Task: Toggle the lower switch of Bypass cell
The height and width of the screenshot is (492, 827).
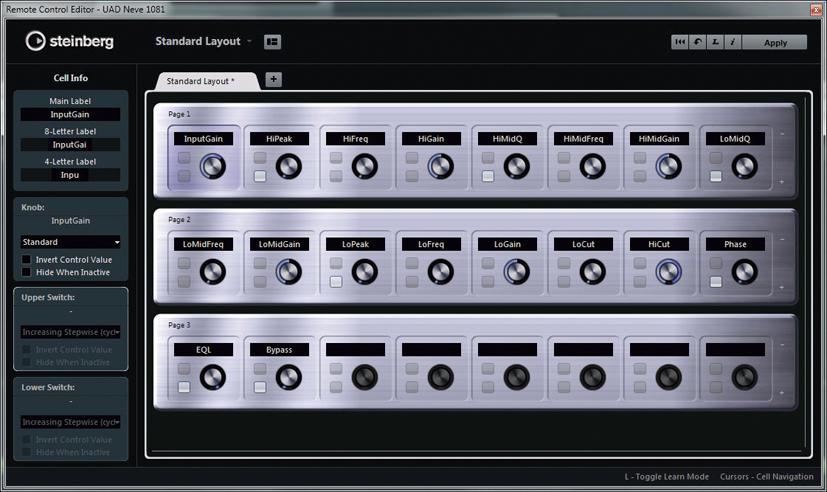Action: [x=260, y=387]
